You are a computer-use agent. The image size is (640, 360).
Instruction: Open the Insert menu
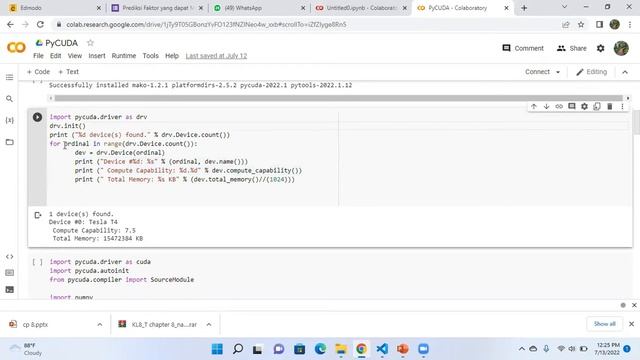point(97,56)
